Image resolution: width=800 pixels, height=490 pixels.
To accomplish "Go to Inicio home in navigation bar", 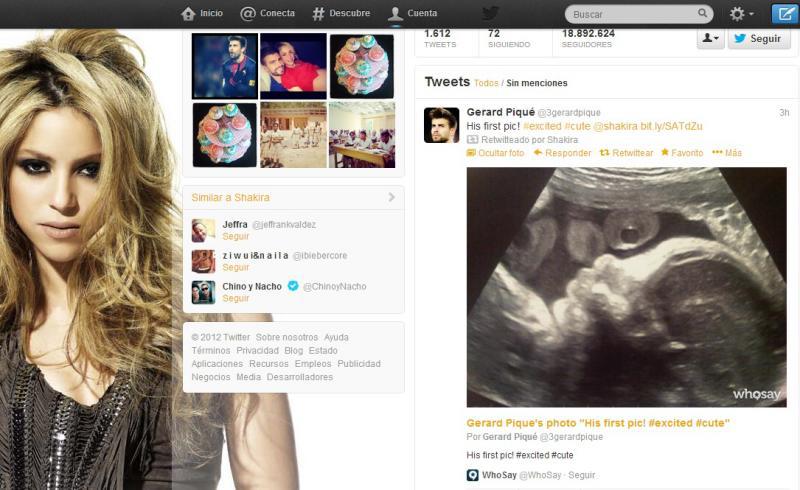I will tap(202, 13).
